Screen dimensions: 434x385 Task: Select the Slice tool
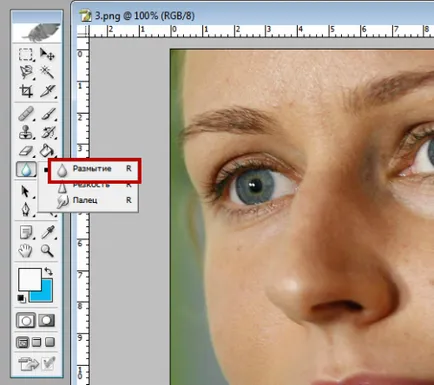(x=47, y=91)
